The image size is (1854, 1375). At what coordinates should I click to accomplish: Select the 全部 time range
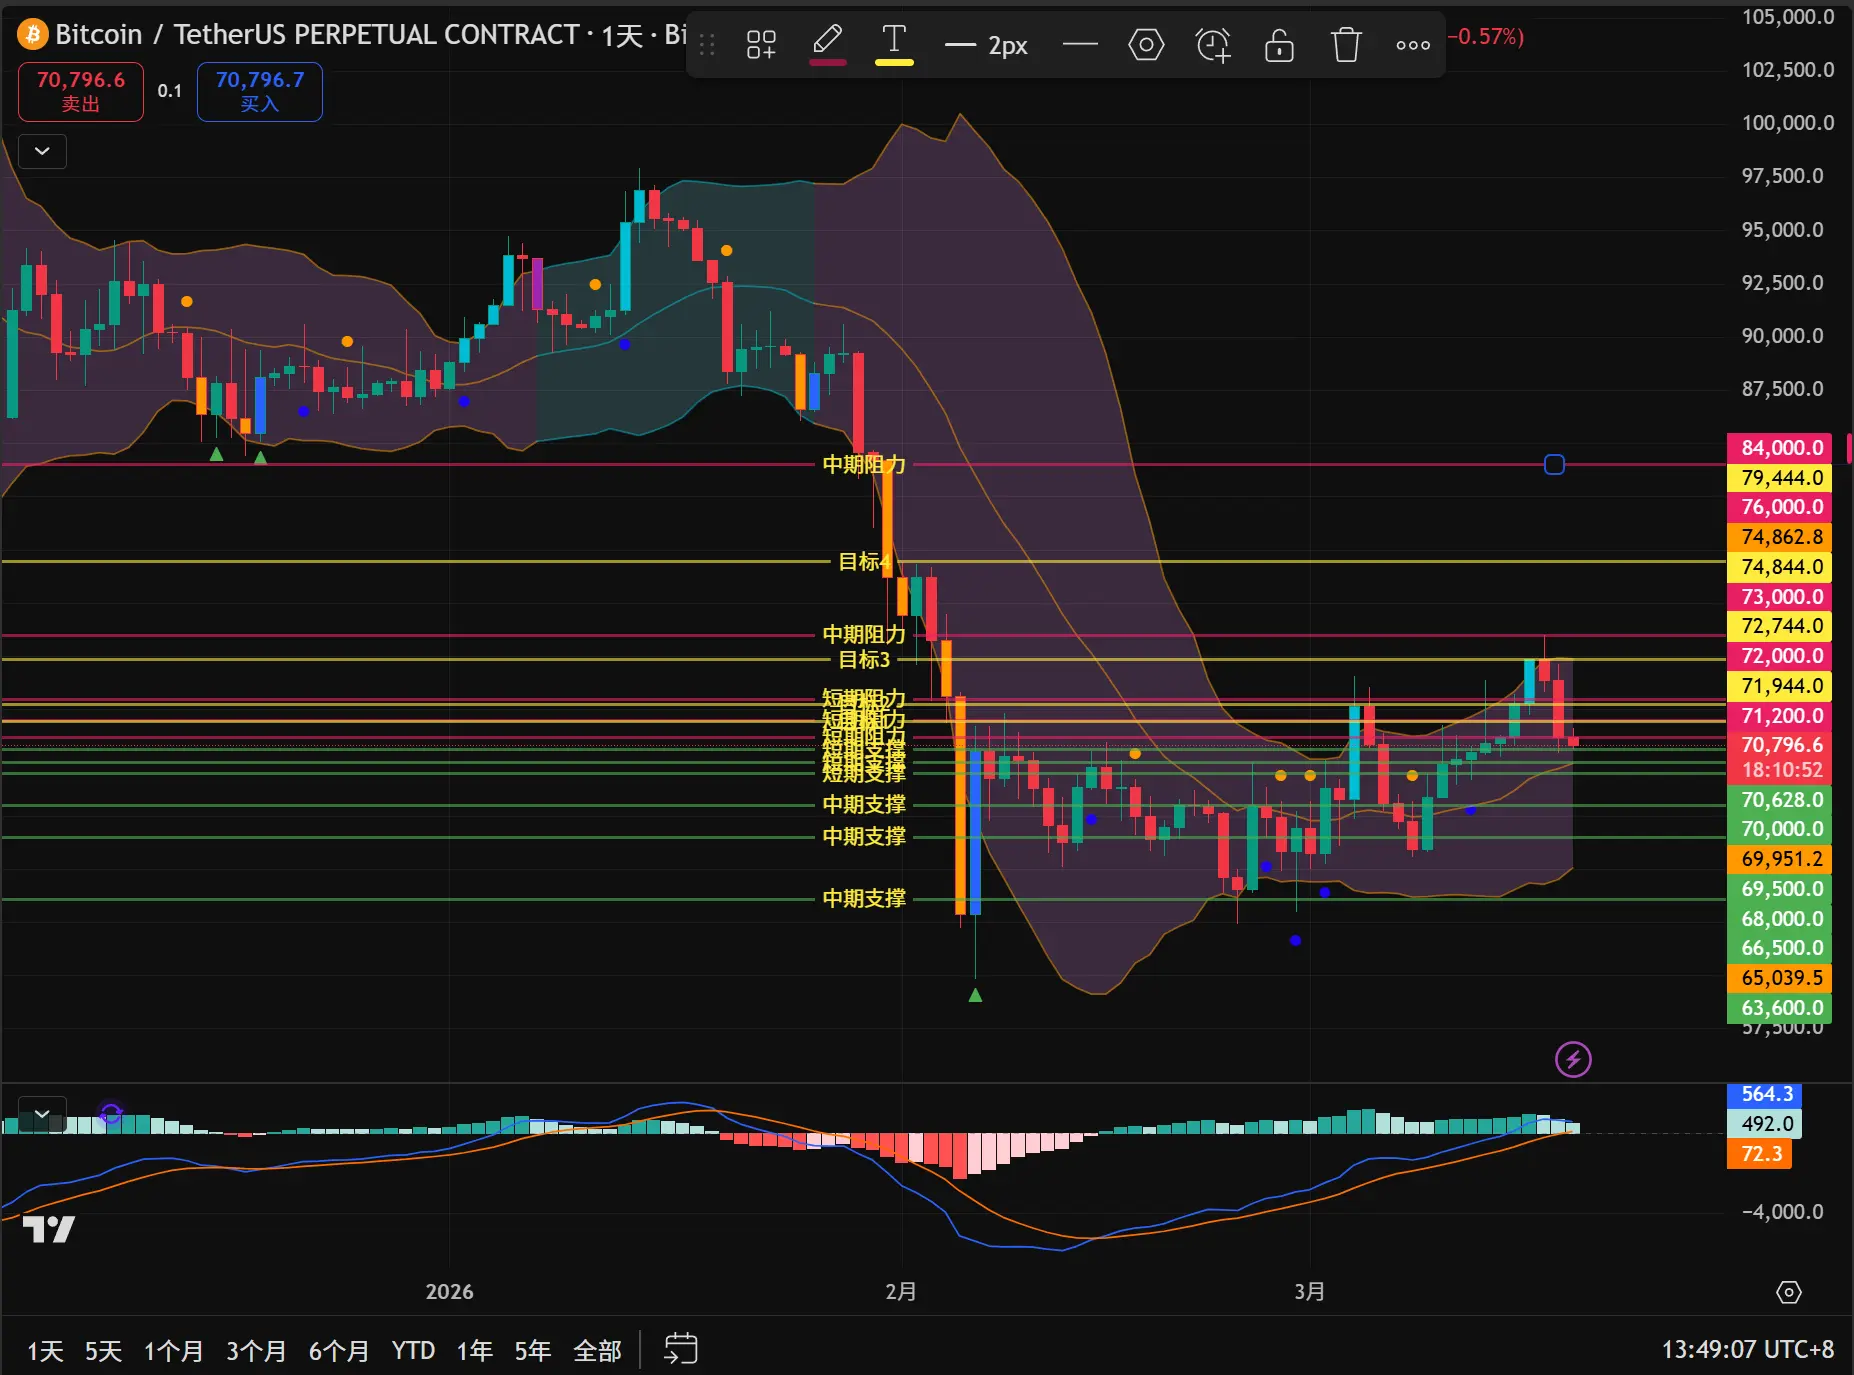point(598,1351)
